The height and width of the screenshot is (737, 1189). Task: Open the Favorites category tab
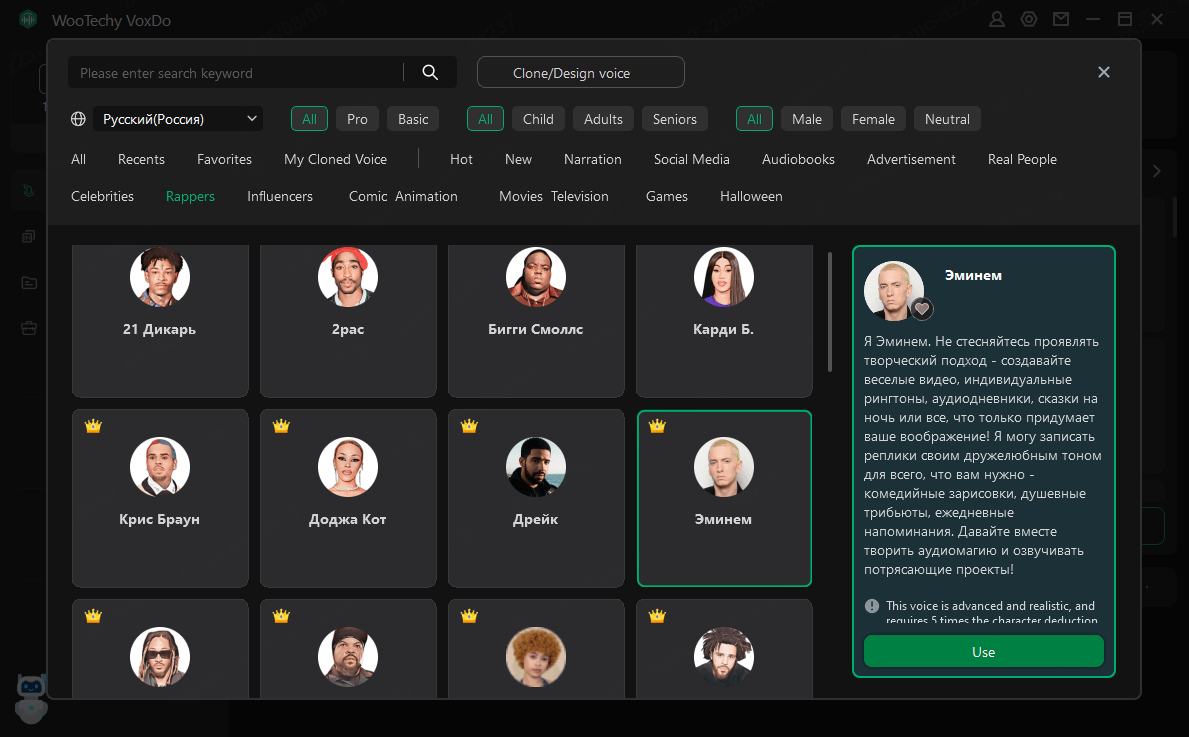(224, 159)
